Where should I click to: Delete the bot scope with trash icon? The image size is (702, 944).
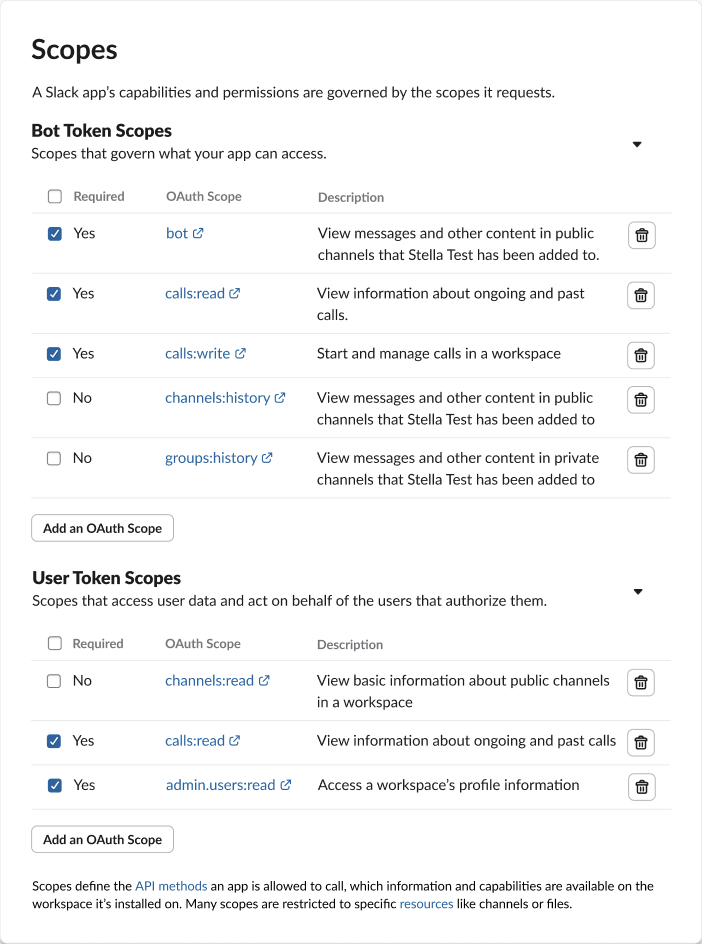point(642,235)
